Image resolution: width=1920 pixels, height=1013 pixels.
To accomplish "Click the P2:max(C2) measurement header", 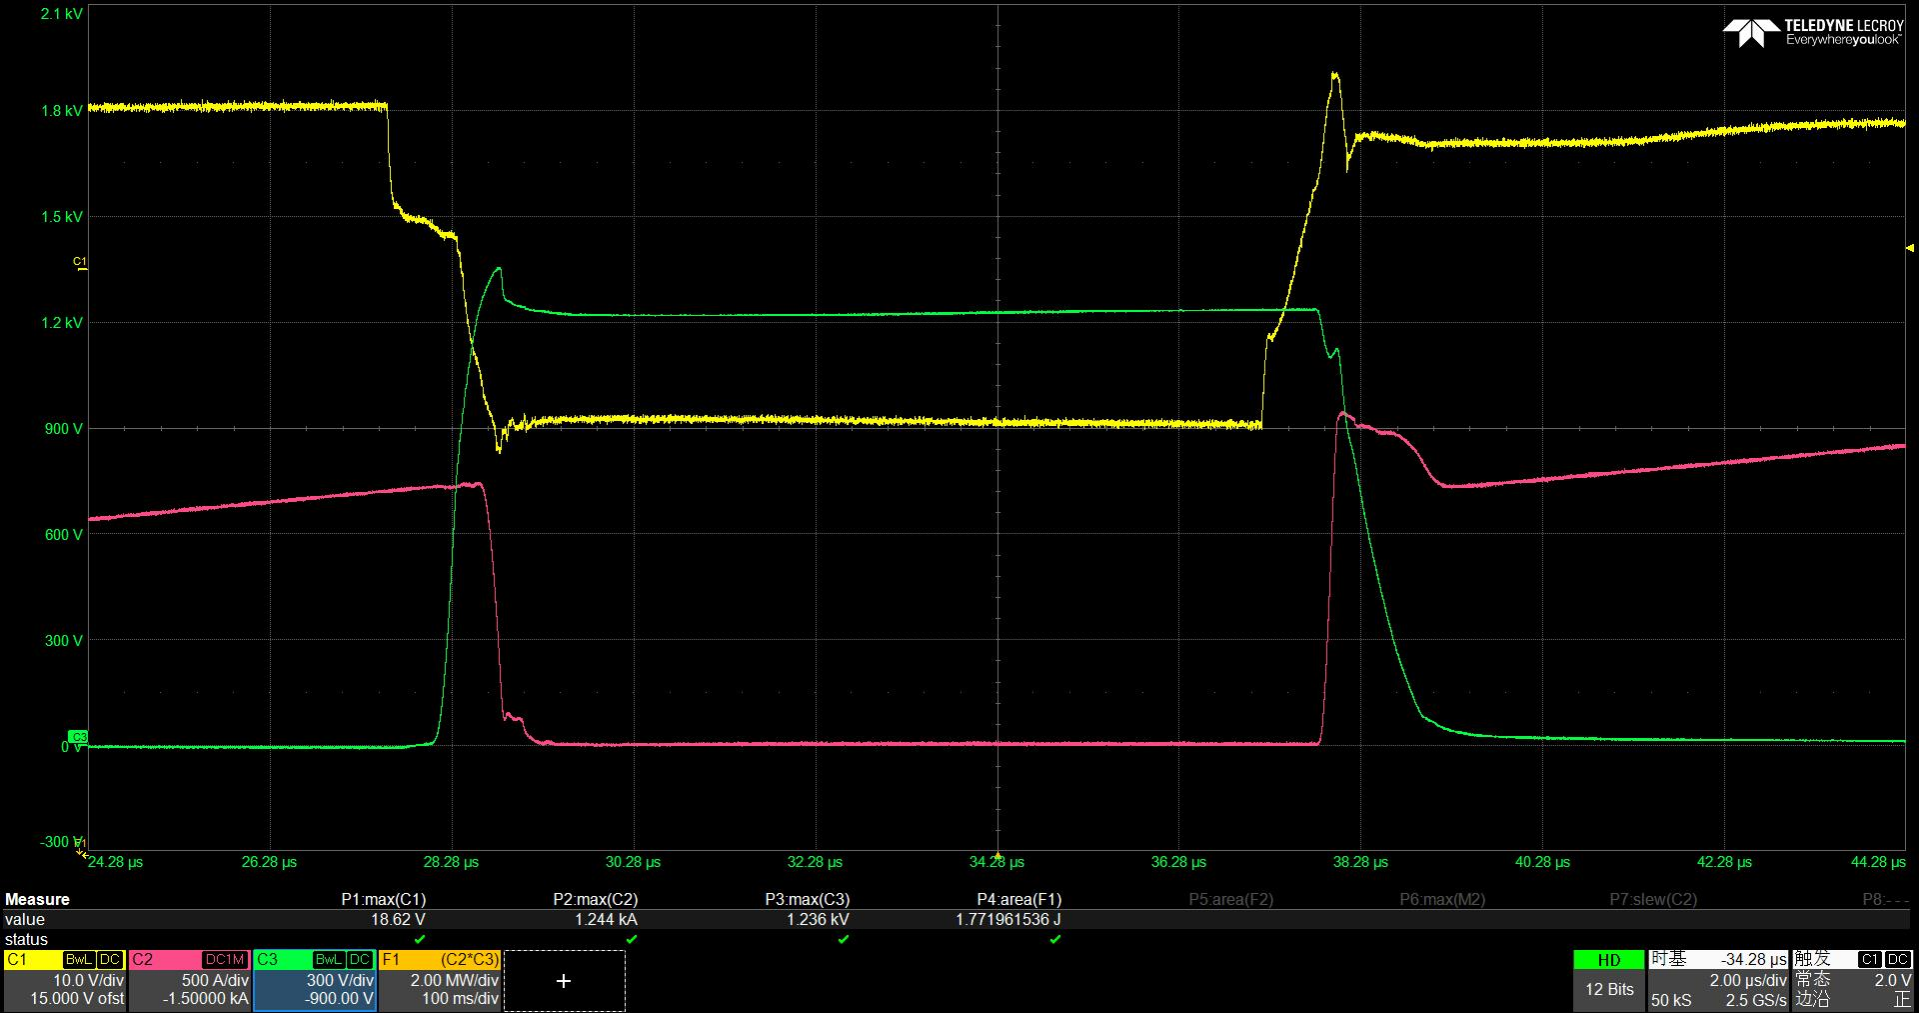I will tap(595, 899).
